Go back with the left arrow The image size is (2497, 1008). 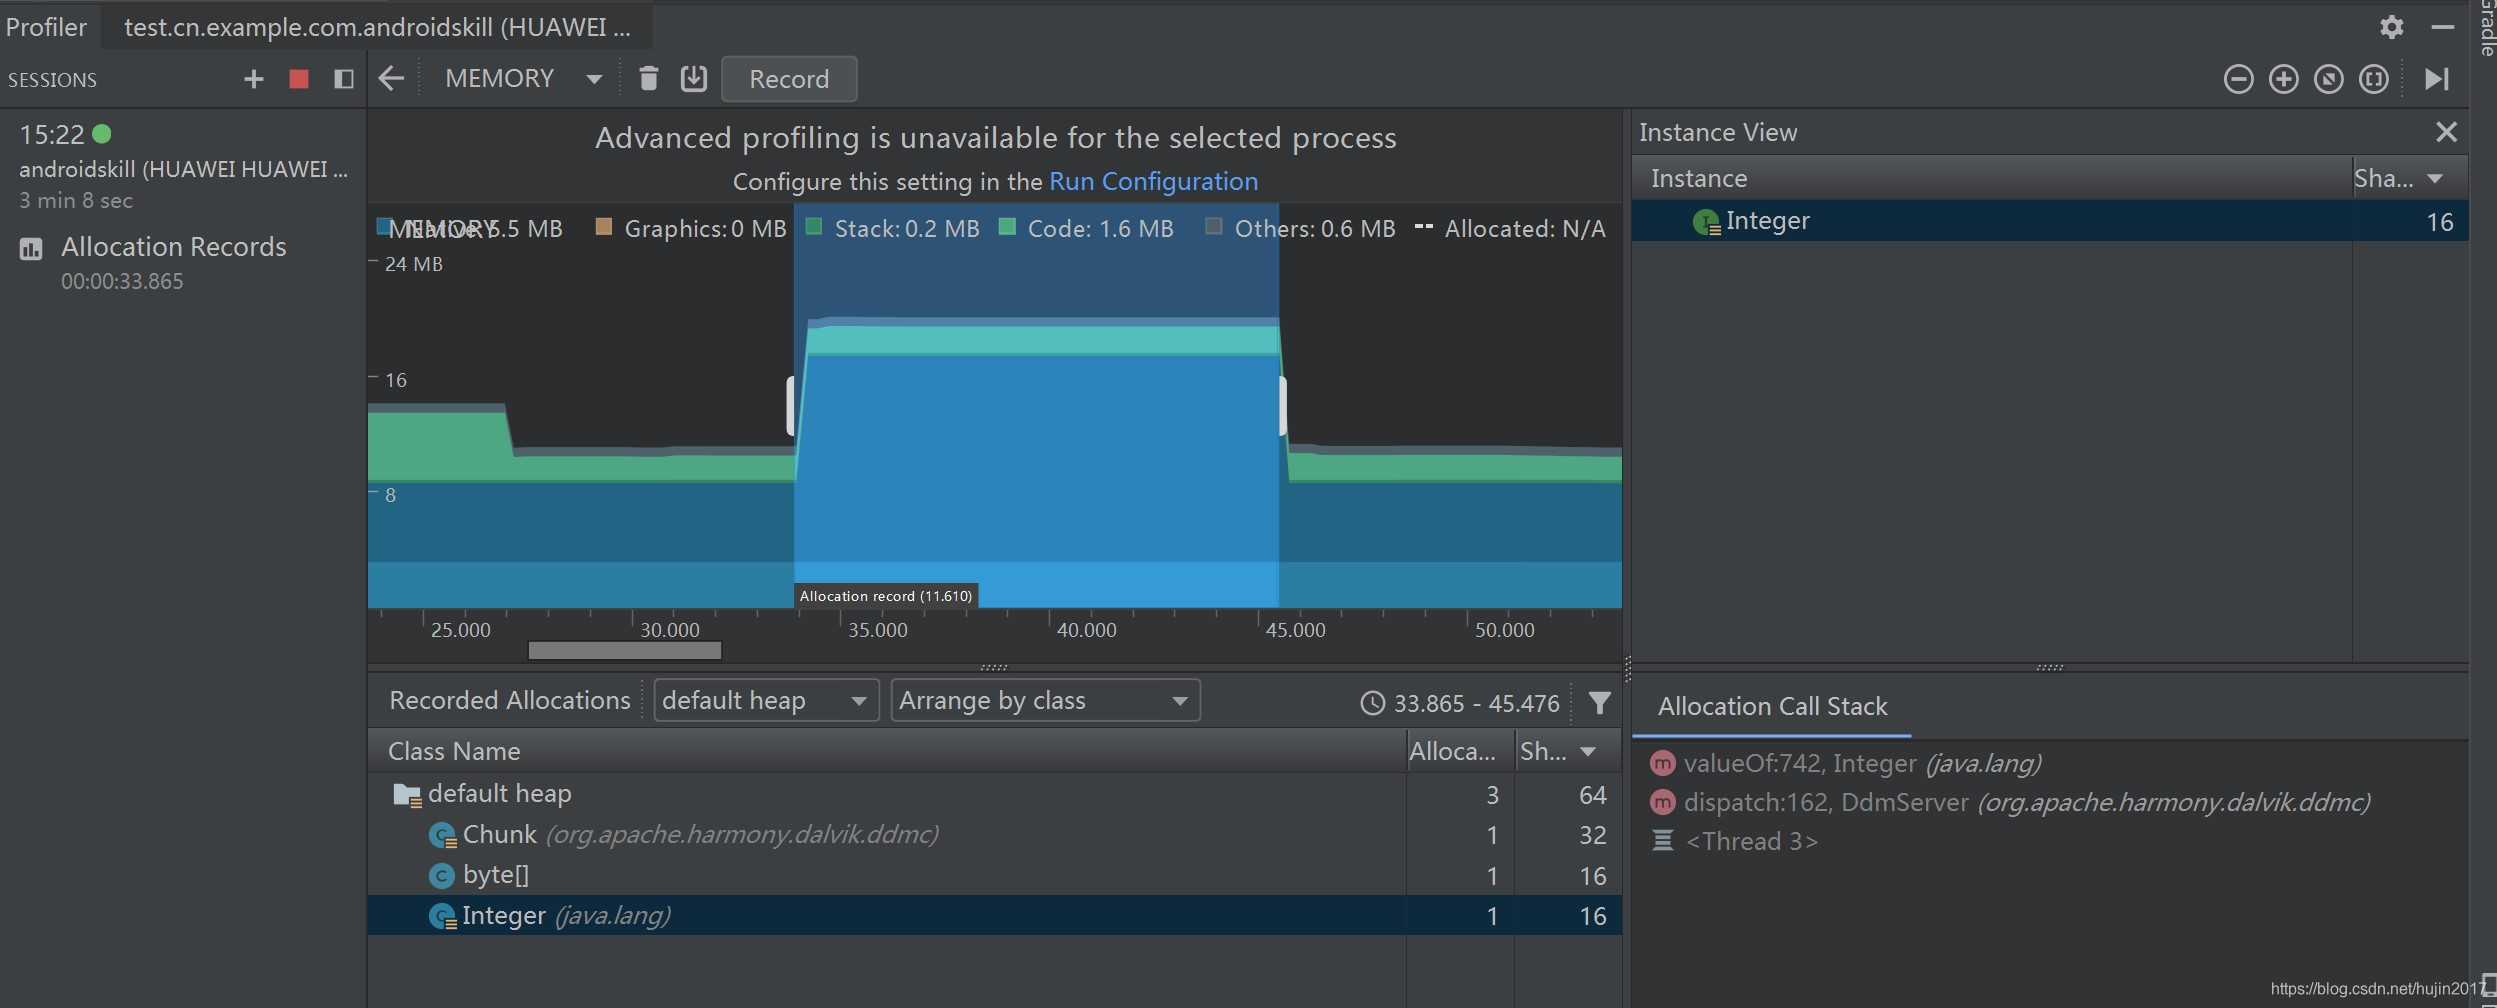pyautogui.click(x=391, y=79)
